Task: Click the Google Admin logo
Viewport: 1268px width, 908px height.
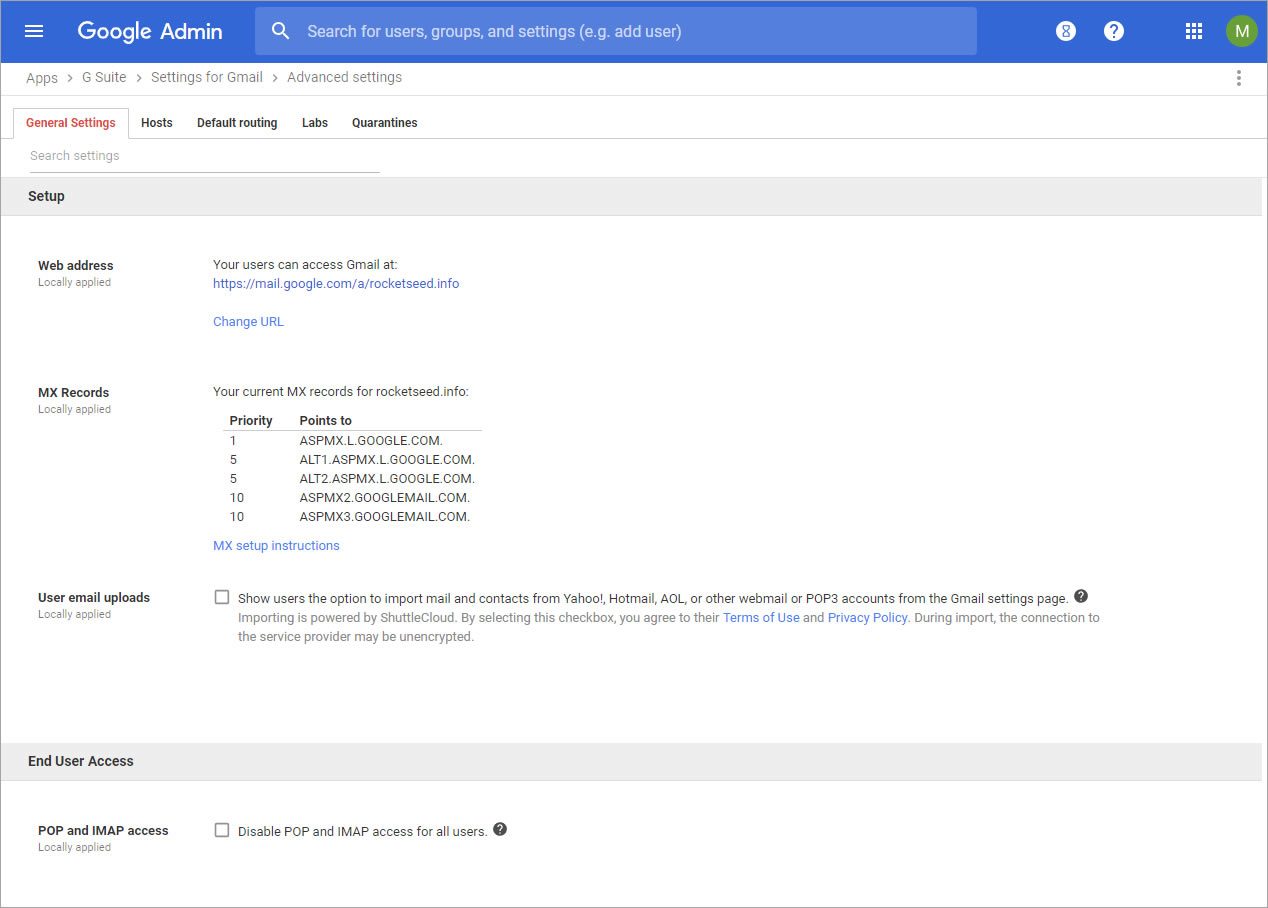Action: (150, 31)
